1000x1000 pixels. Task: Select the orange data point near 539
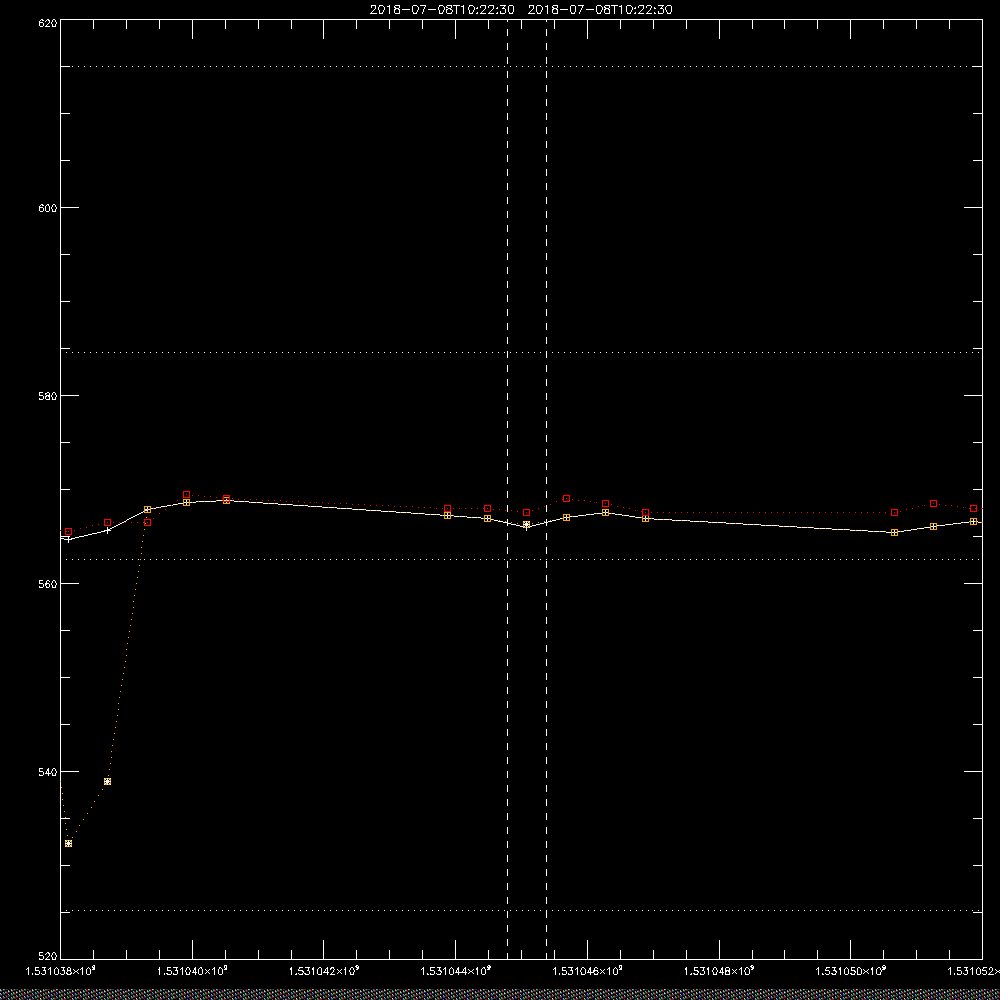point(107,782)
